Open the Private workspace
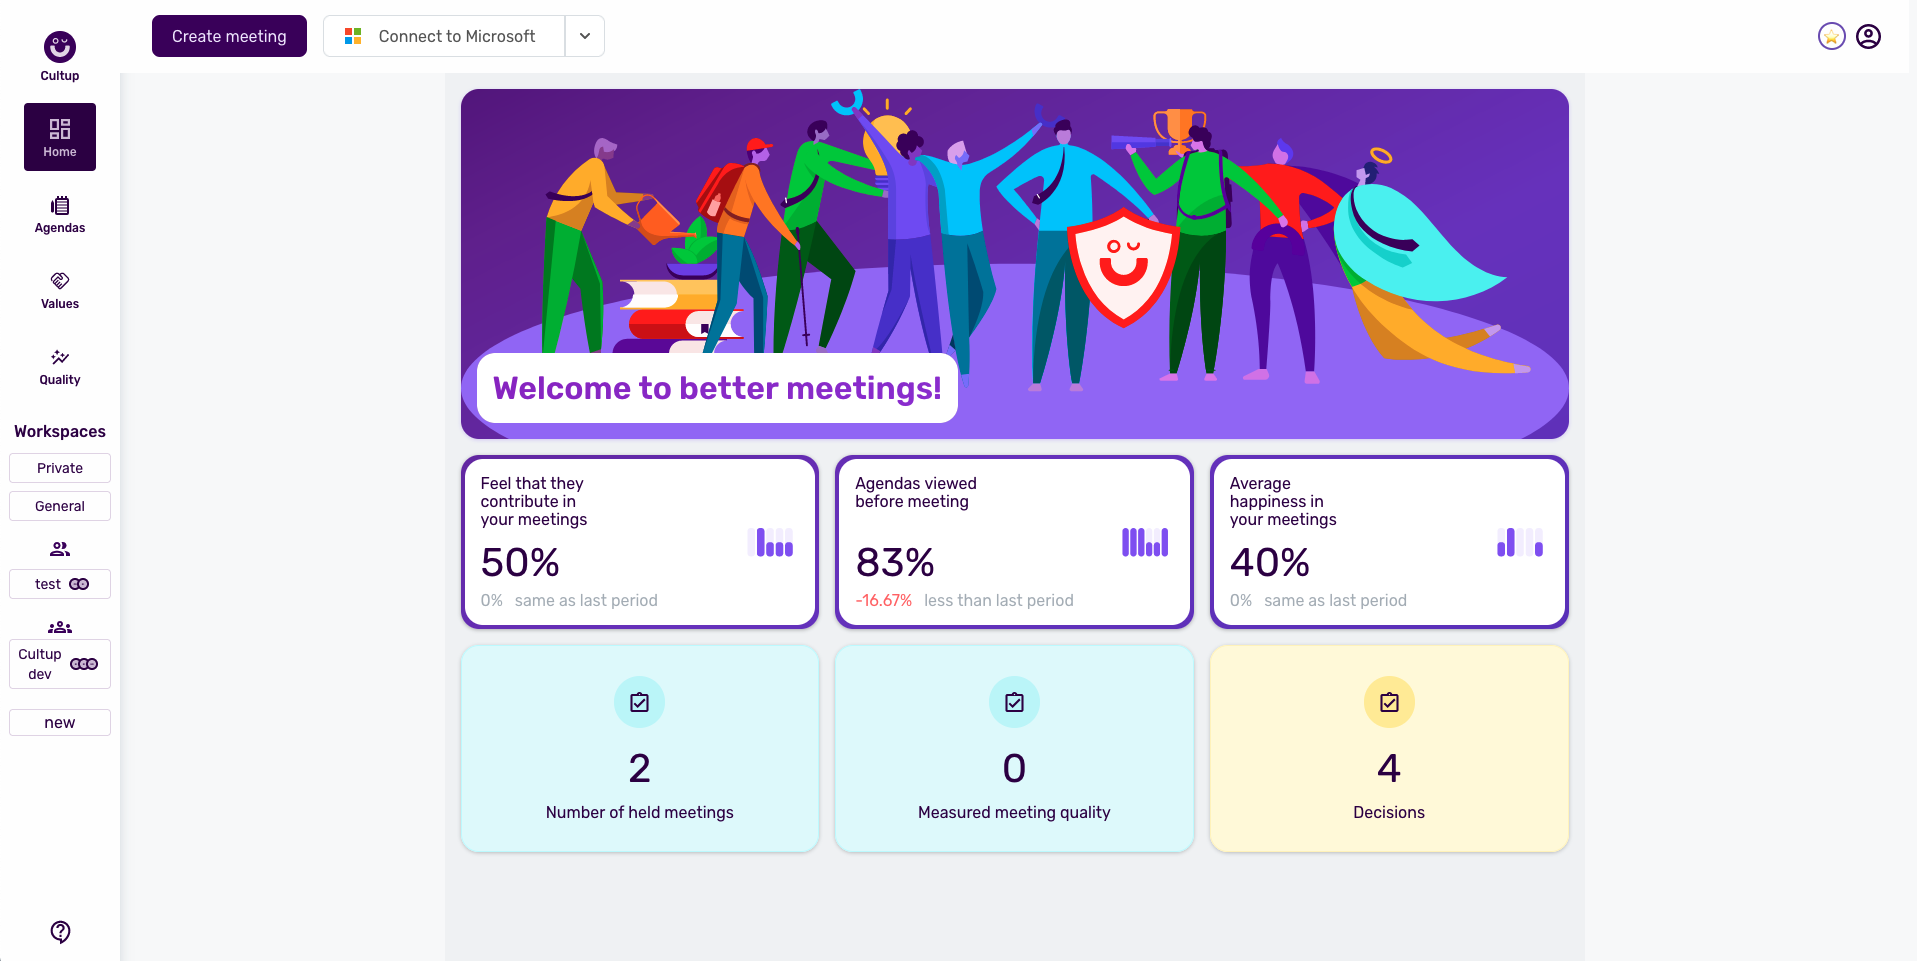Viewport: 1917px width, 961px height. click(x=59, y=467)
